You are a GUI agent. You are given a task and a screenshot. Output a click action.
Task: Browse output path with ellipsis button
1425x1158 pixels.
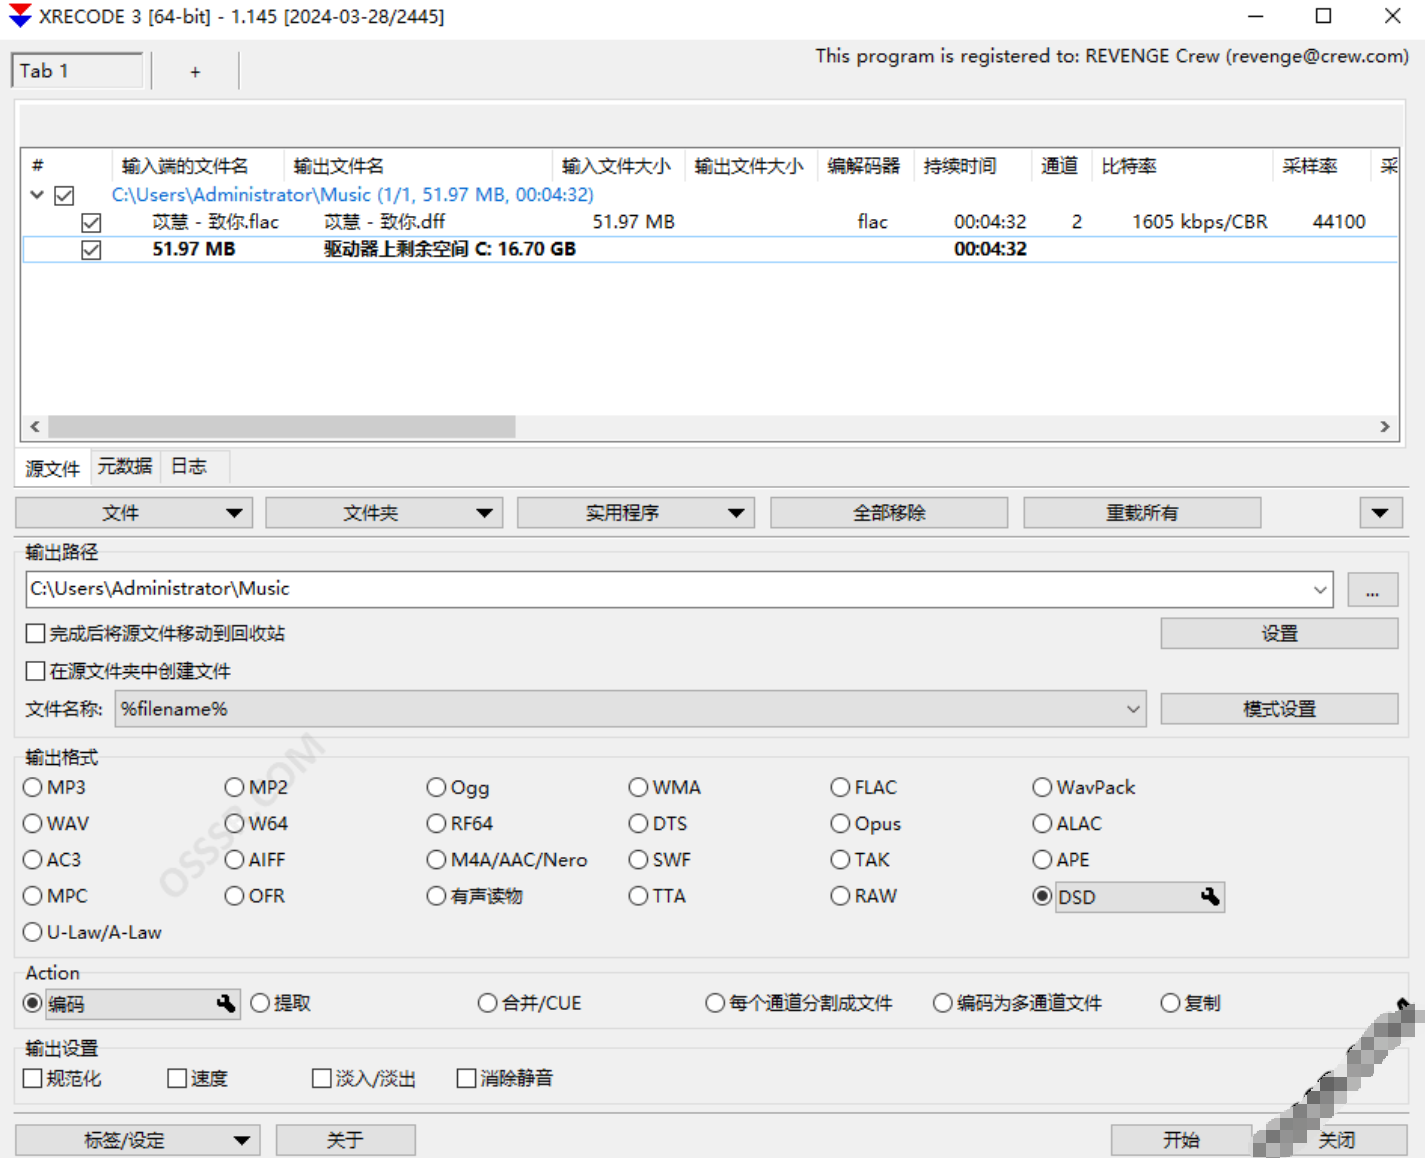tap(1372, 590)
